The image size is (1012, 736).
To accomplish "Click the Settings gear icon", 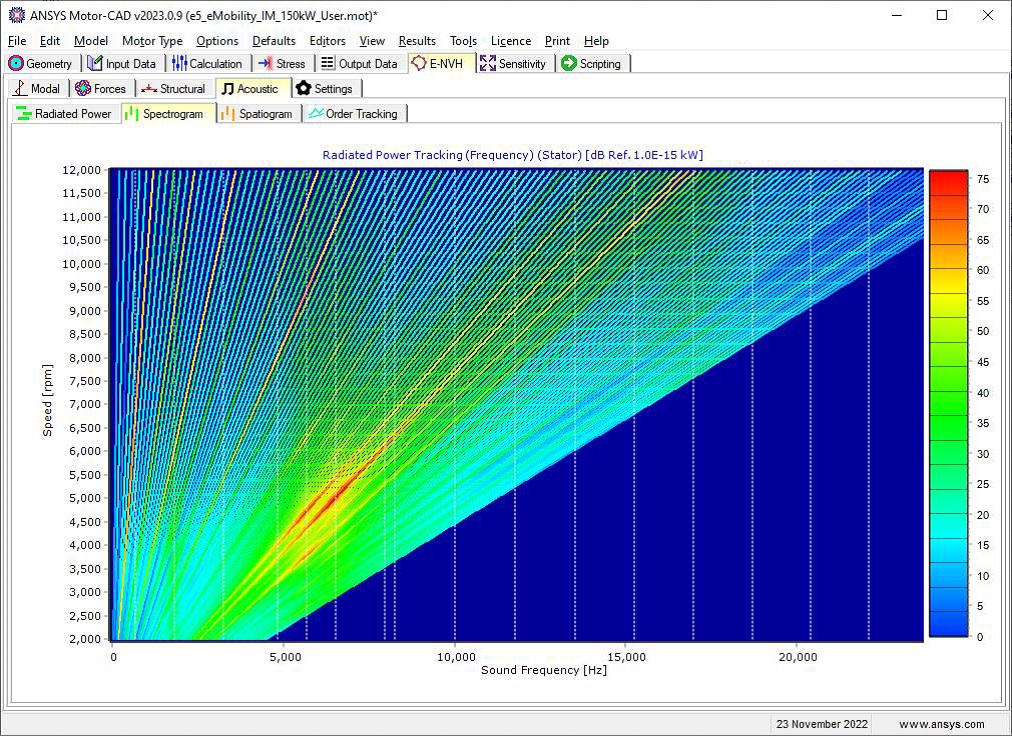I will point(304,88).
